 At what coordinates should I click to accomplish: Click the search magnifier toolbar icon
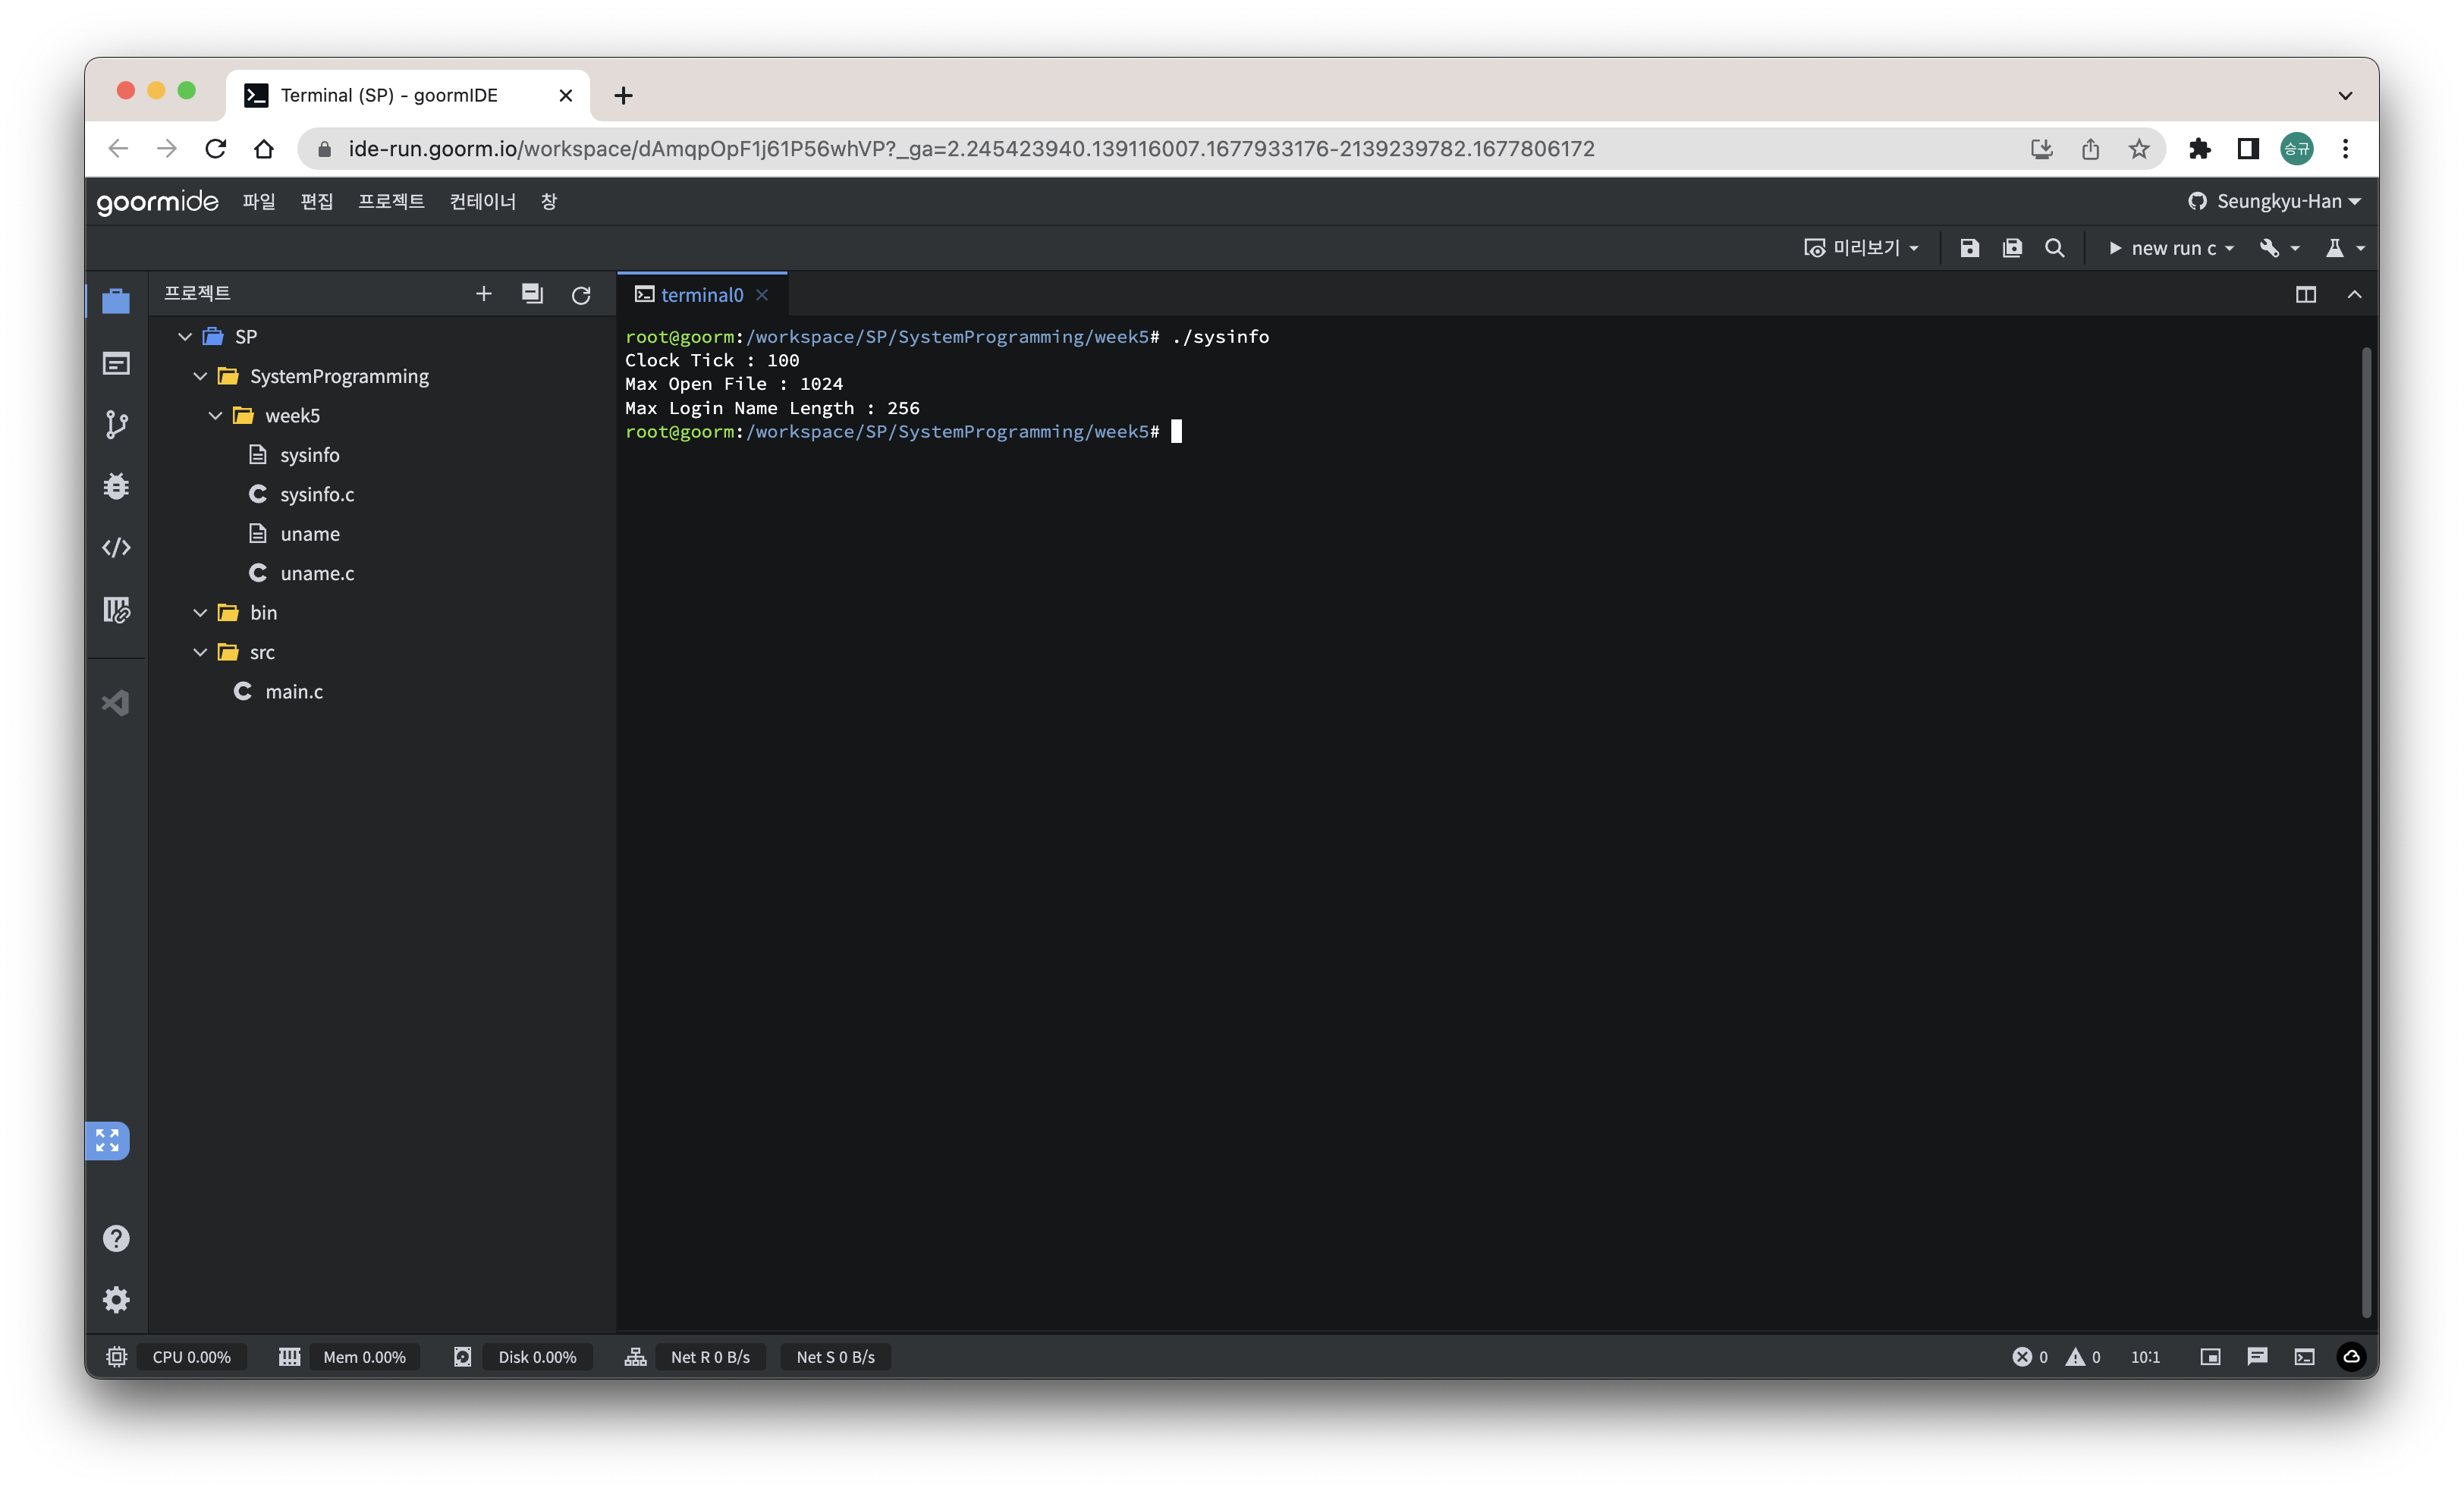point(2054,248)
